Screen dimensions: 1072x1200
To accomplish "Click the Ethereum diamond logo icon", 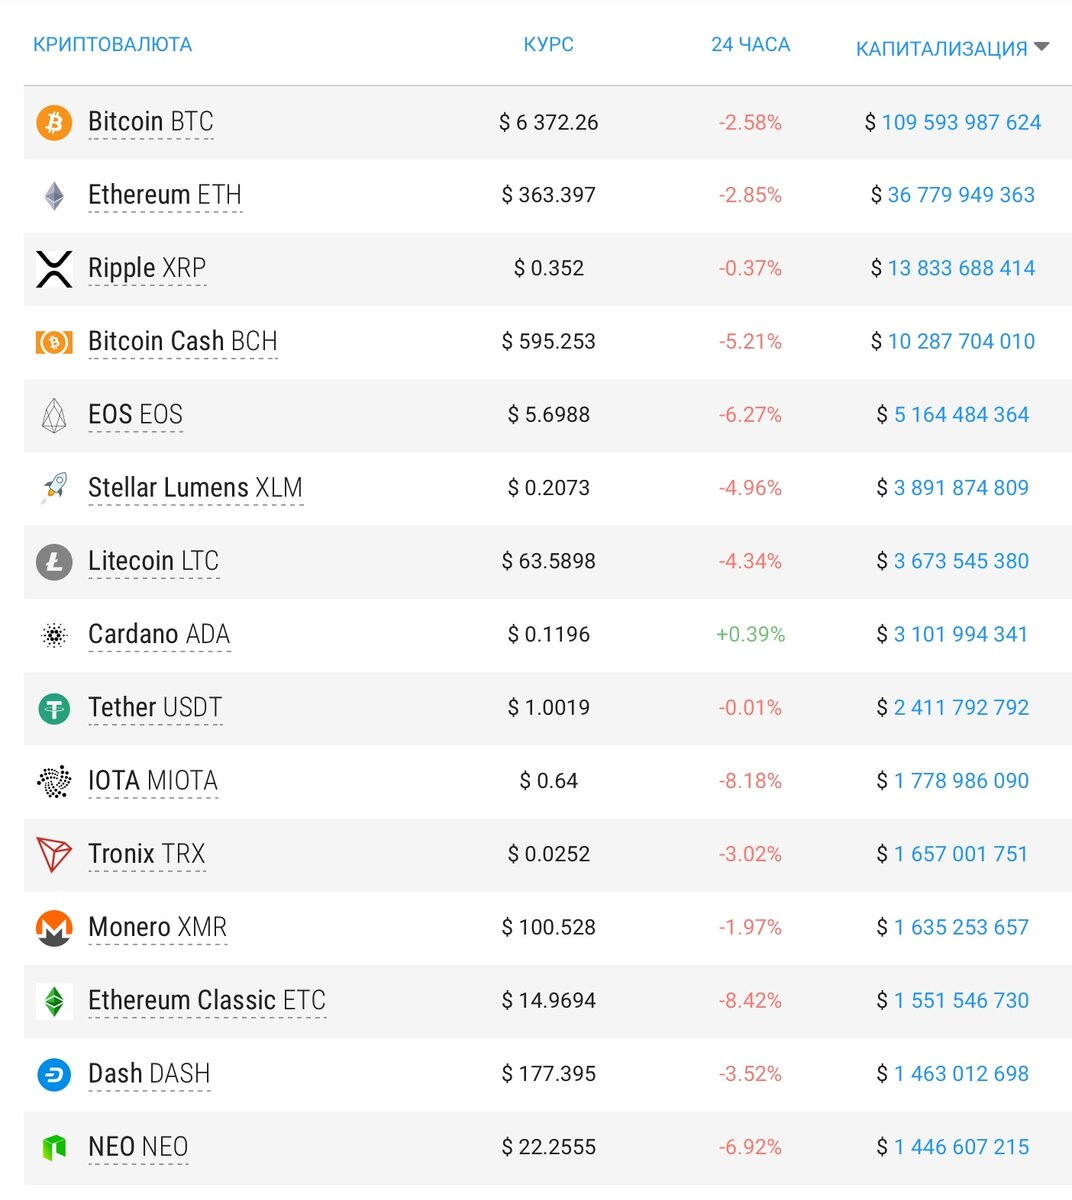I will point(54,195).
